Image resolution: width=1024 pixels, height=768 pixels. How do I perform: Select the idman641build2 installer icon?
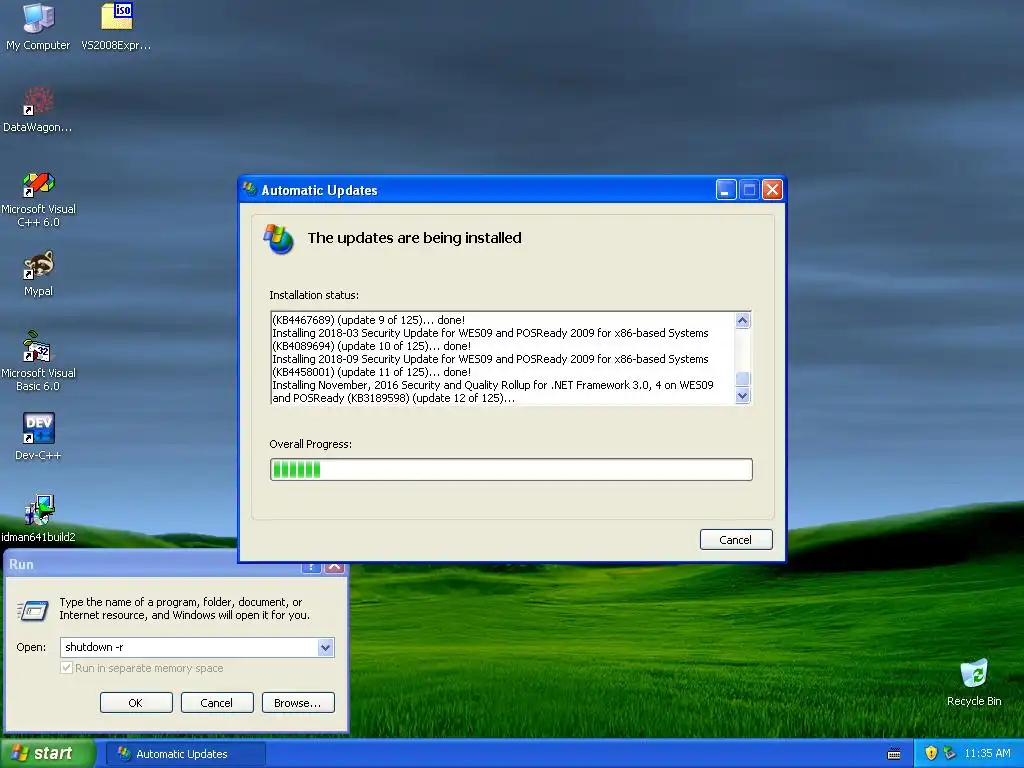tap(38, 519)
